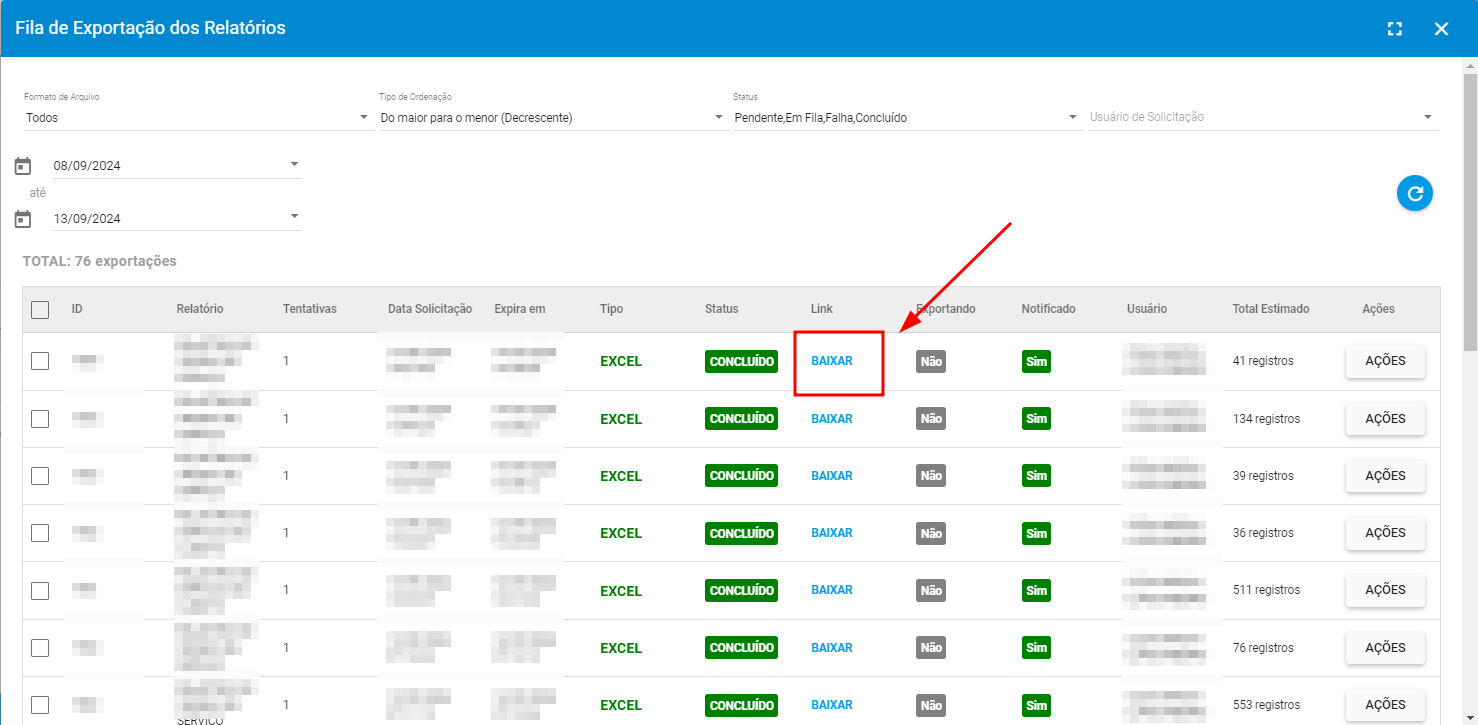Click BAIXAR link for 511 registros row

point(832,590)
